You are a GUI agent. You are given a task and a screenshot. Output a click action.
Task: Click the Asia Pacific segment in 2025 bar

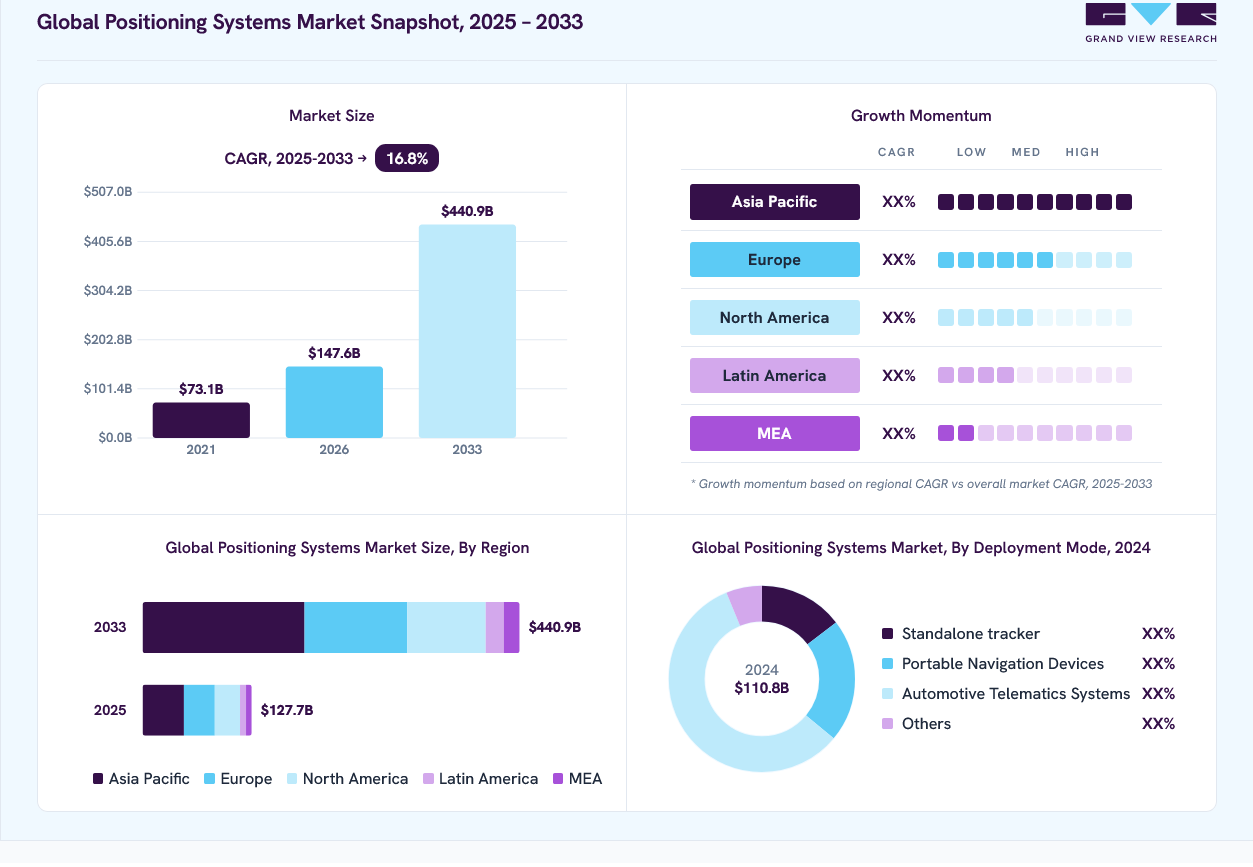163,710
